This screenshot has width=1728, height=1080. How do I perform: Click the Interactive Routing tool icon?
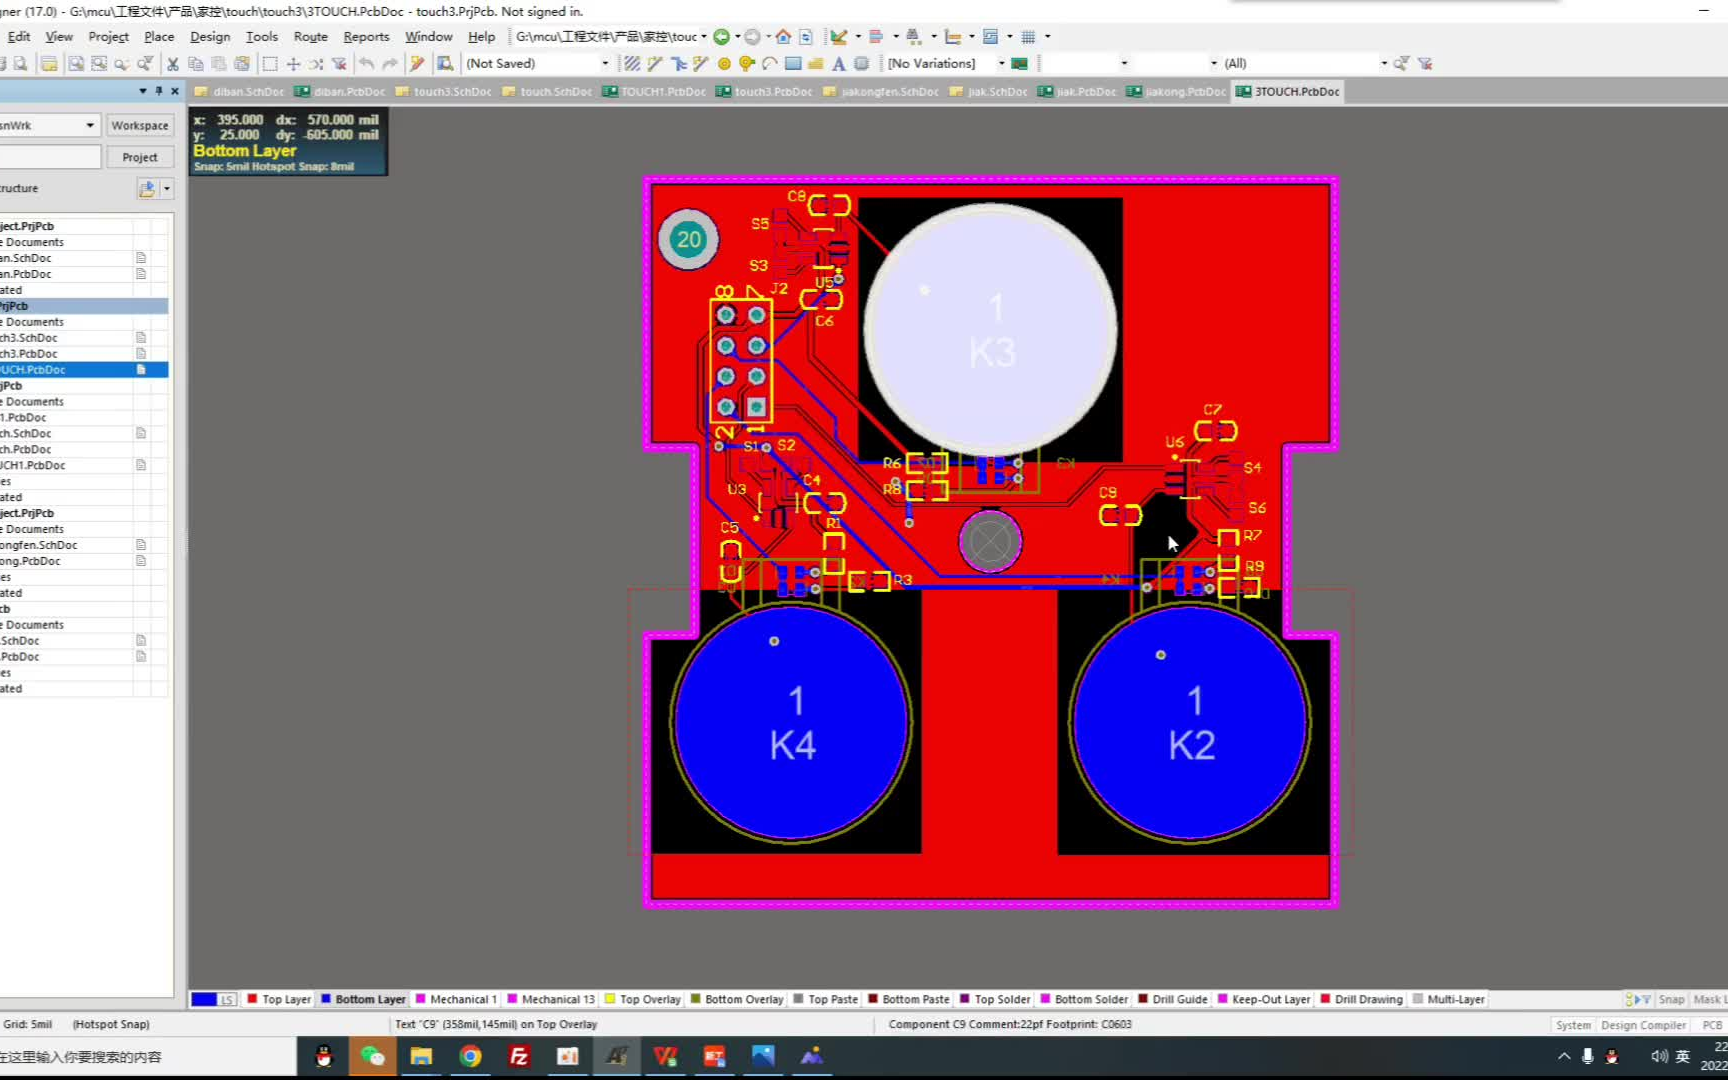click(655, 63)
